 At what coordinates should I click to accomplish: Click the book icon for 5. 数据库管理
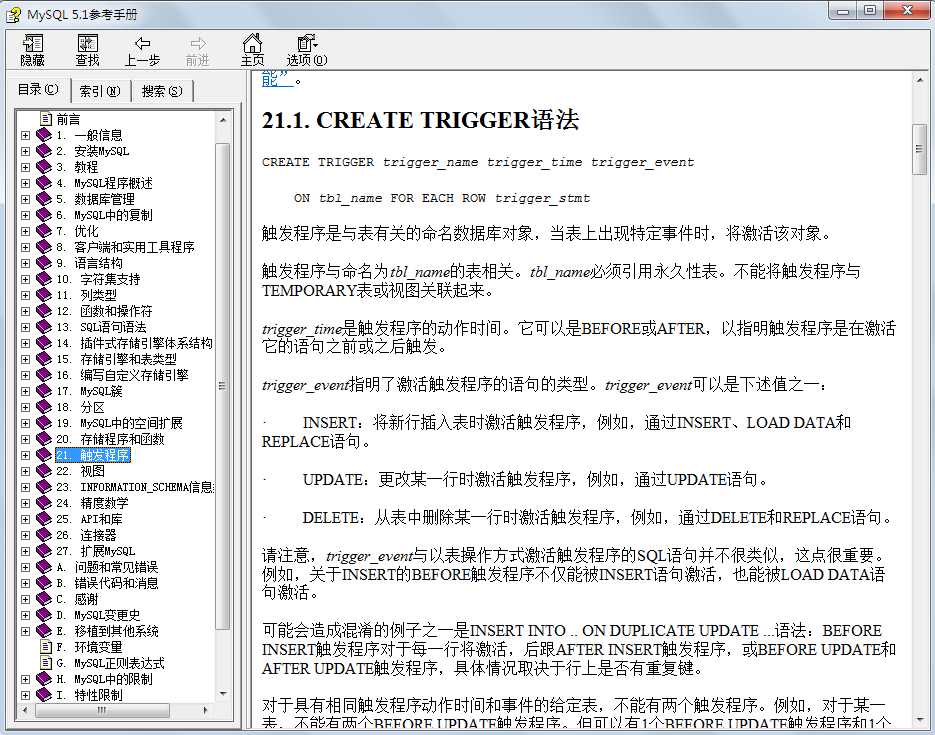point(44,199)
